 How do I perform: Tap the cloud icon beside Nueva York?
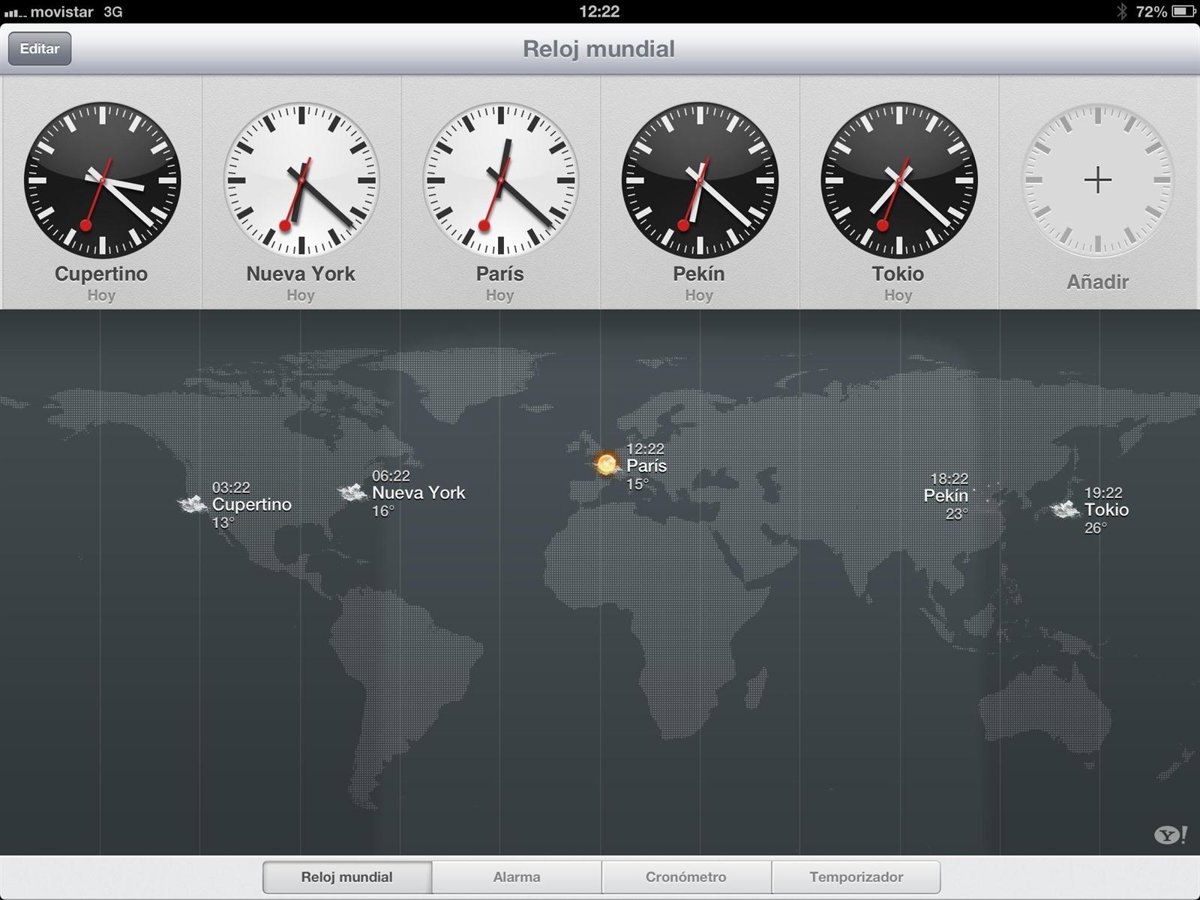(x=352, y=492)
